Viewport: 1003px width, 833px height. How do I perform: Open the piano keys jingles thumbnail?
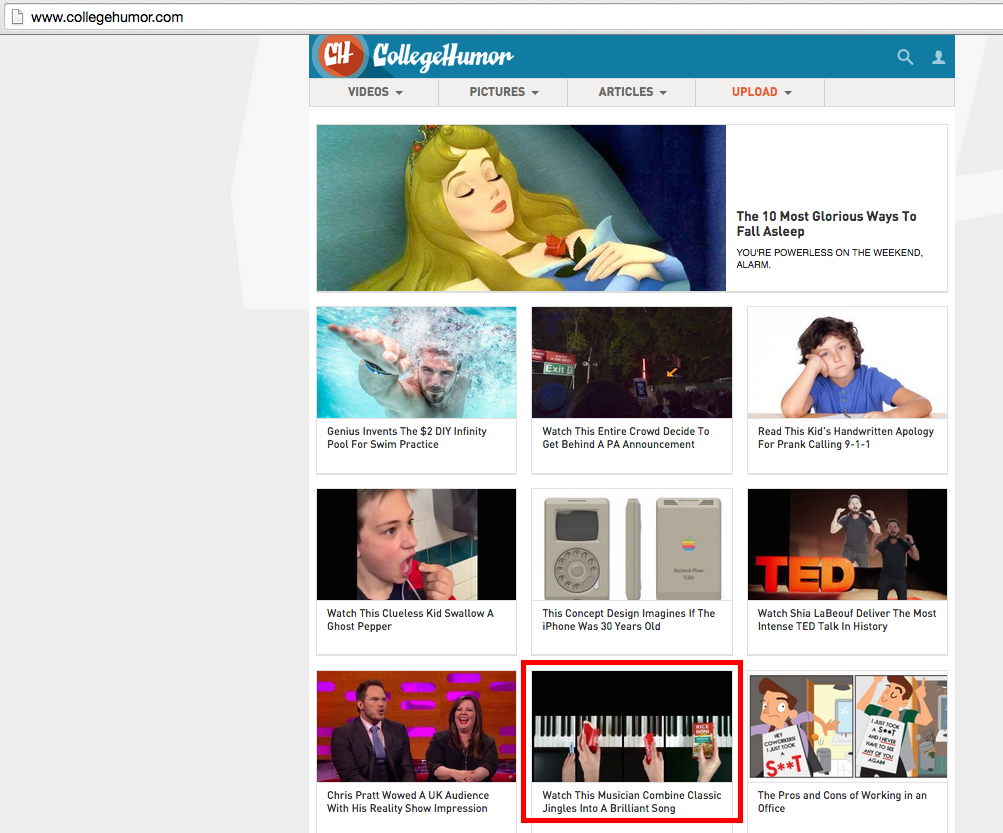point(632,726)
